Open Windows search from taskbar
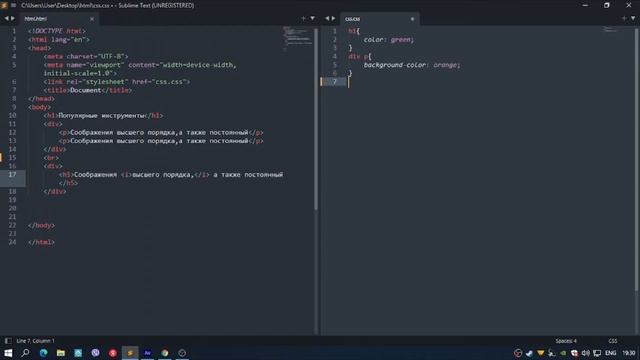 [25, 353]
